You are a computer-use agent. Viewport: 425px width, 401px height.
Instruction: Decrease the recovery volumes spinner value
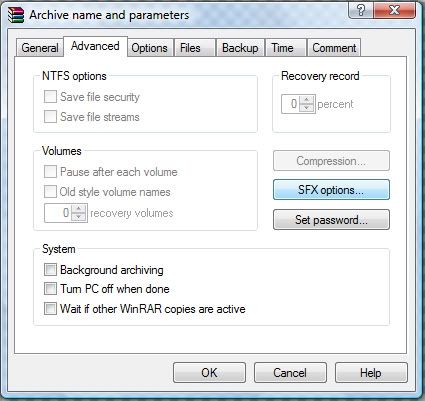click(x=79, y=217)
